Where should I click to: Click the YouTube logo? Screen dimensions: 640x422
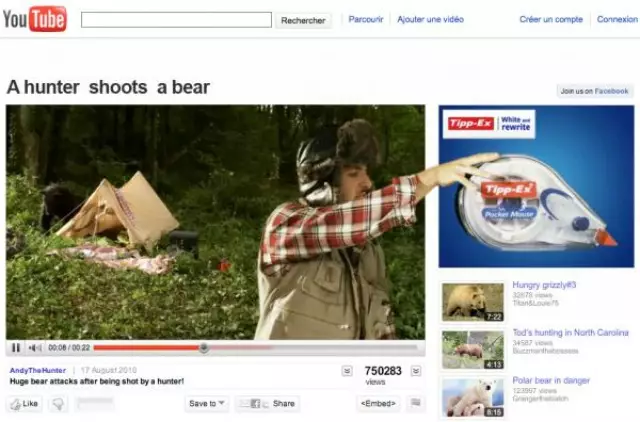[35, 19]
